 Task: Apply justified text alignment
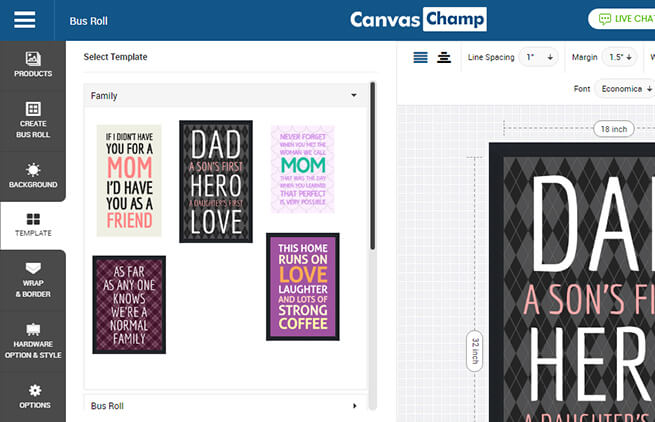click(420, 58)
